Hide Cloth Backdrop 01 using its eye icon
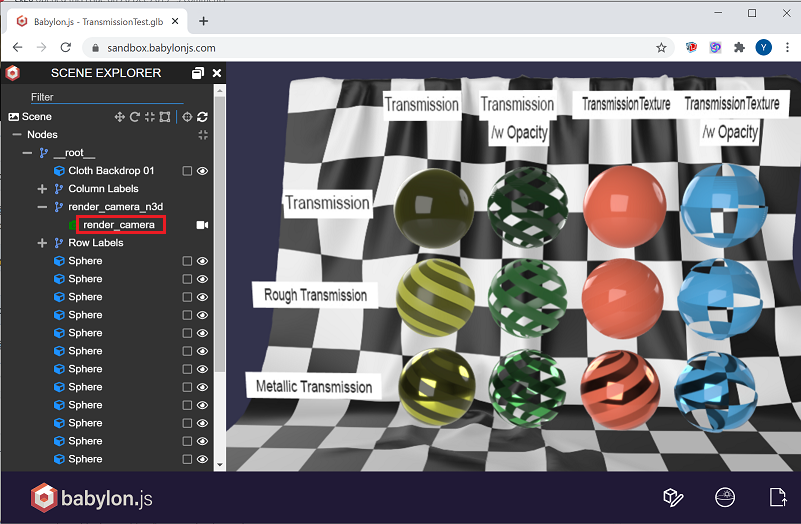Screen dimensions: 801x524 pyautogui.click(x=202, y=171)
